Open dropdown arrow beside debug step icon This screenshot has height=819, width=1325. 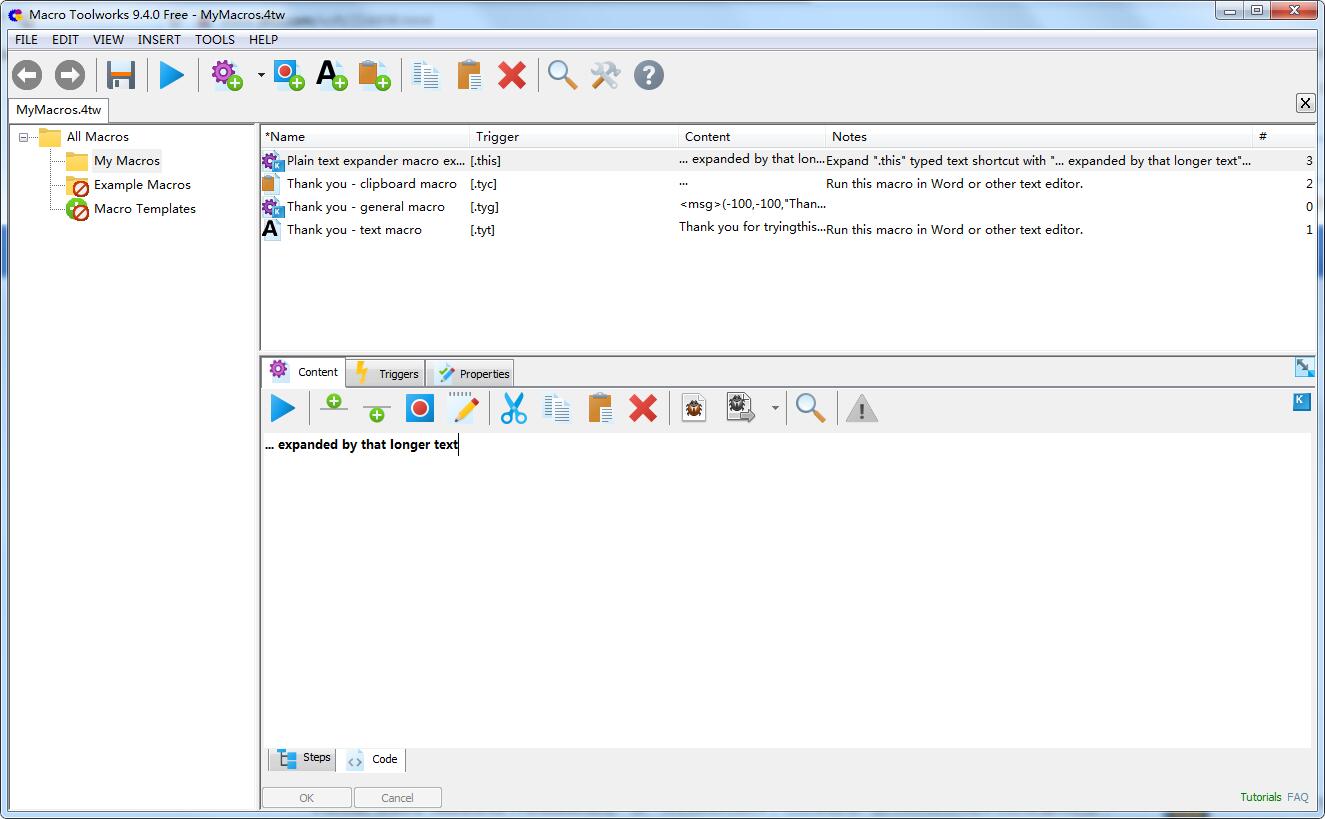775,408
